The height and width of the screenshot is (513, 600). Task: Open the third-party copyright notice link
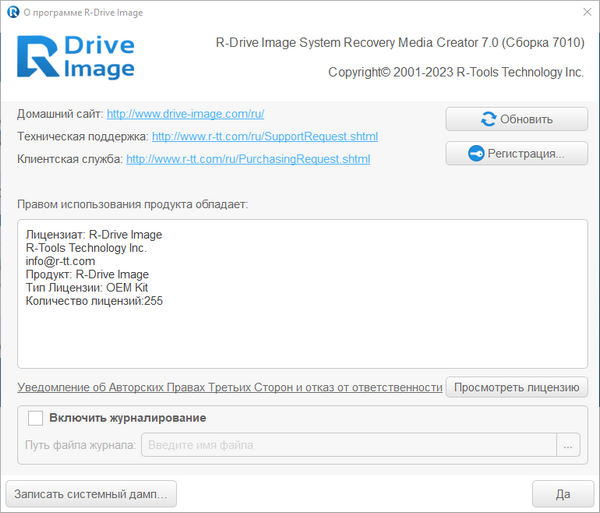[229, 387]
